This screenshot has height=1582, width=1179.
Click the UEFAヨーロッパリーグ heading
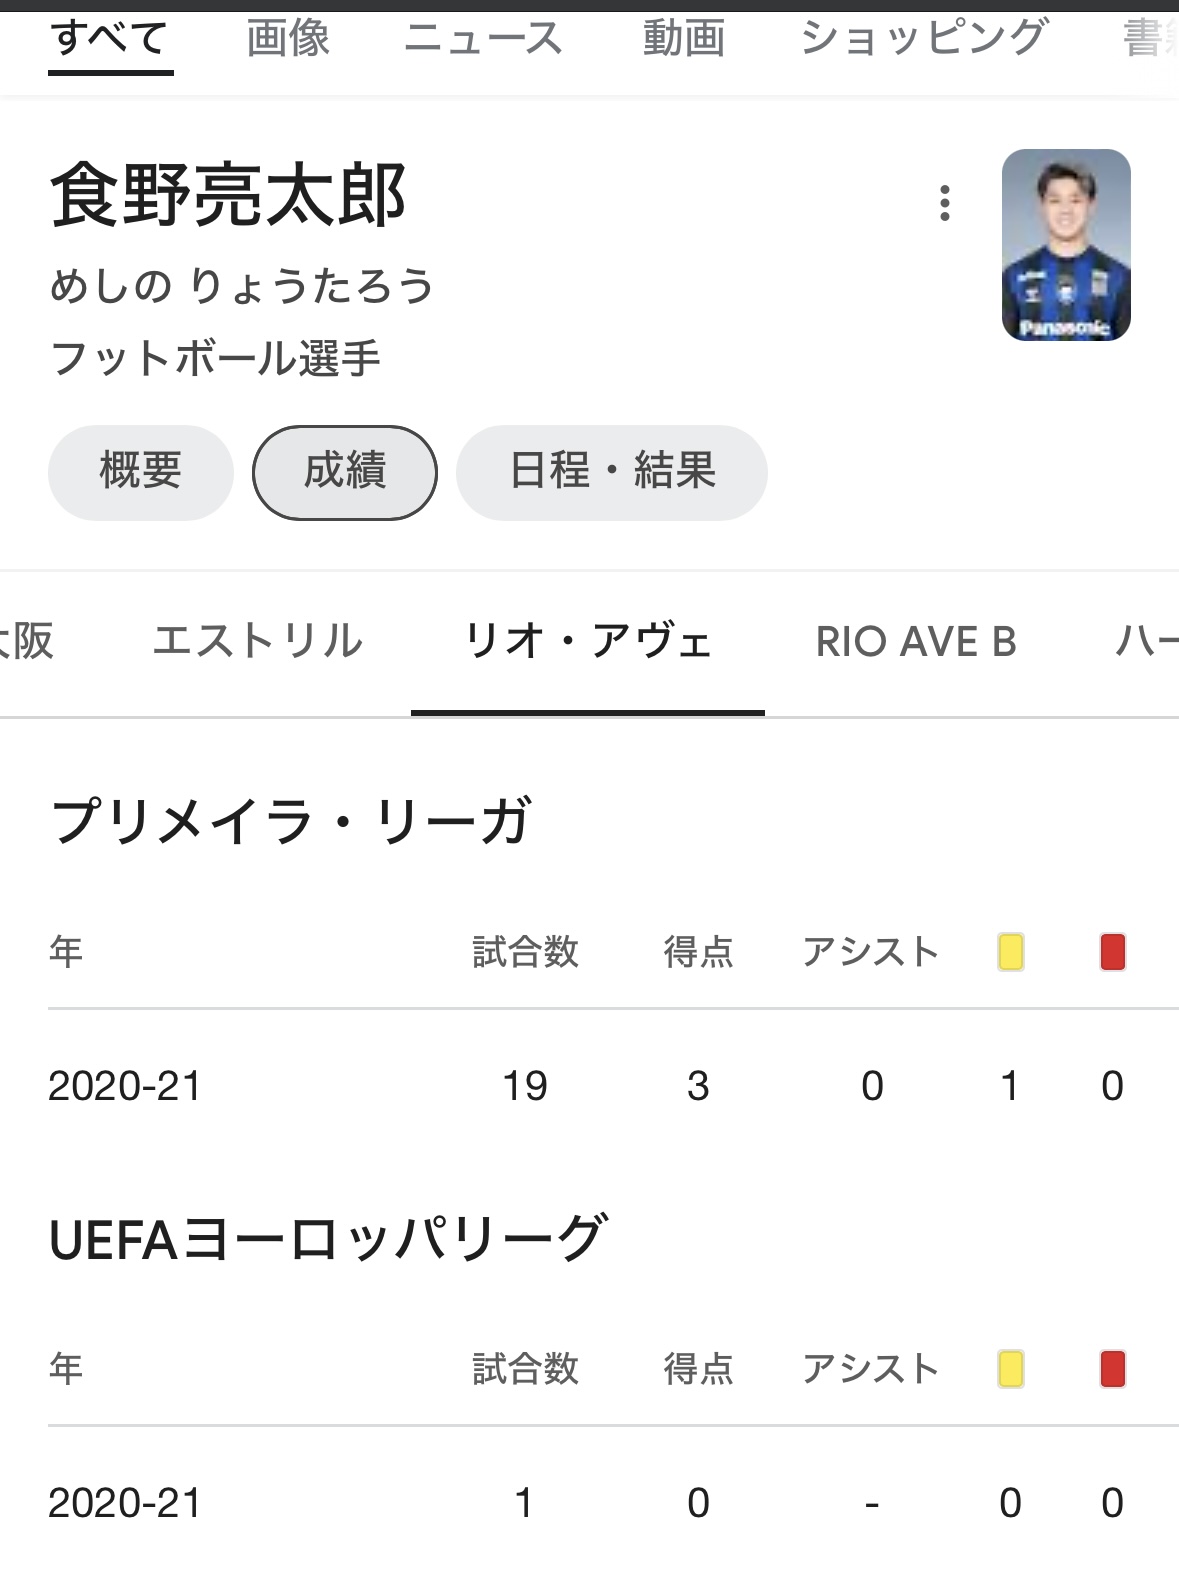(x=327, y=1238)
